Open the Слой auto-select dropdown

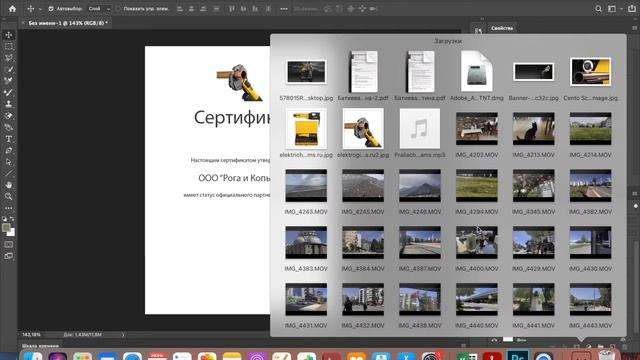coord(100,9)
